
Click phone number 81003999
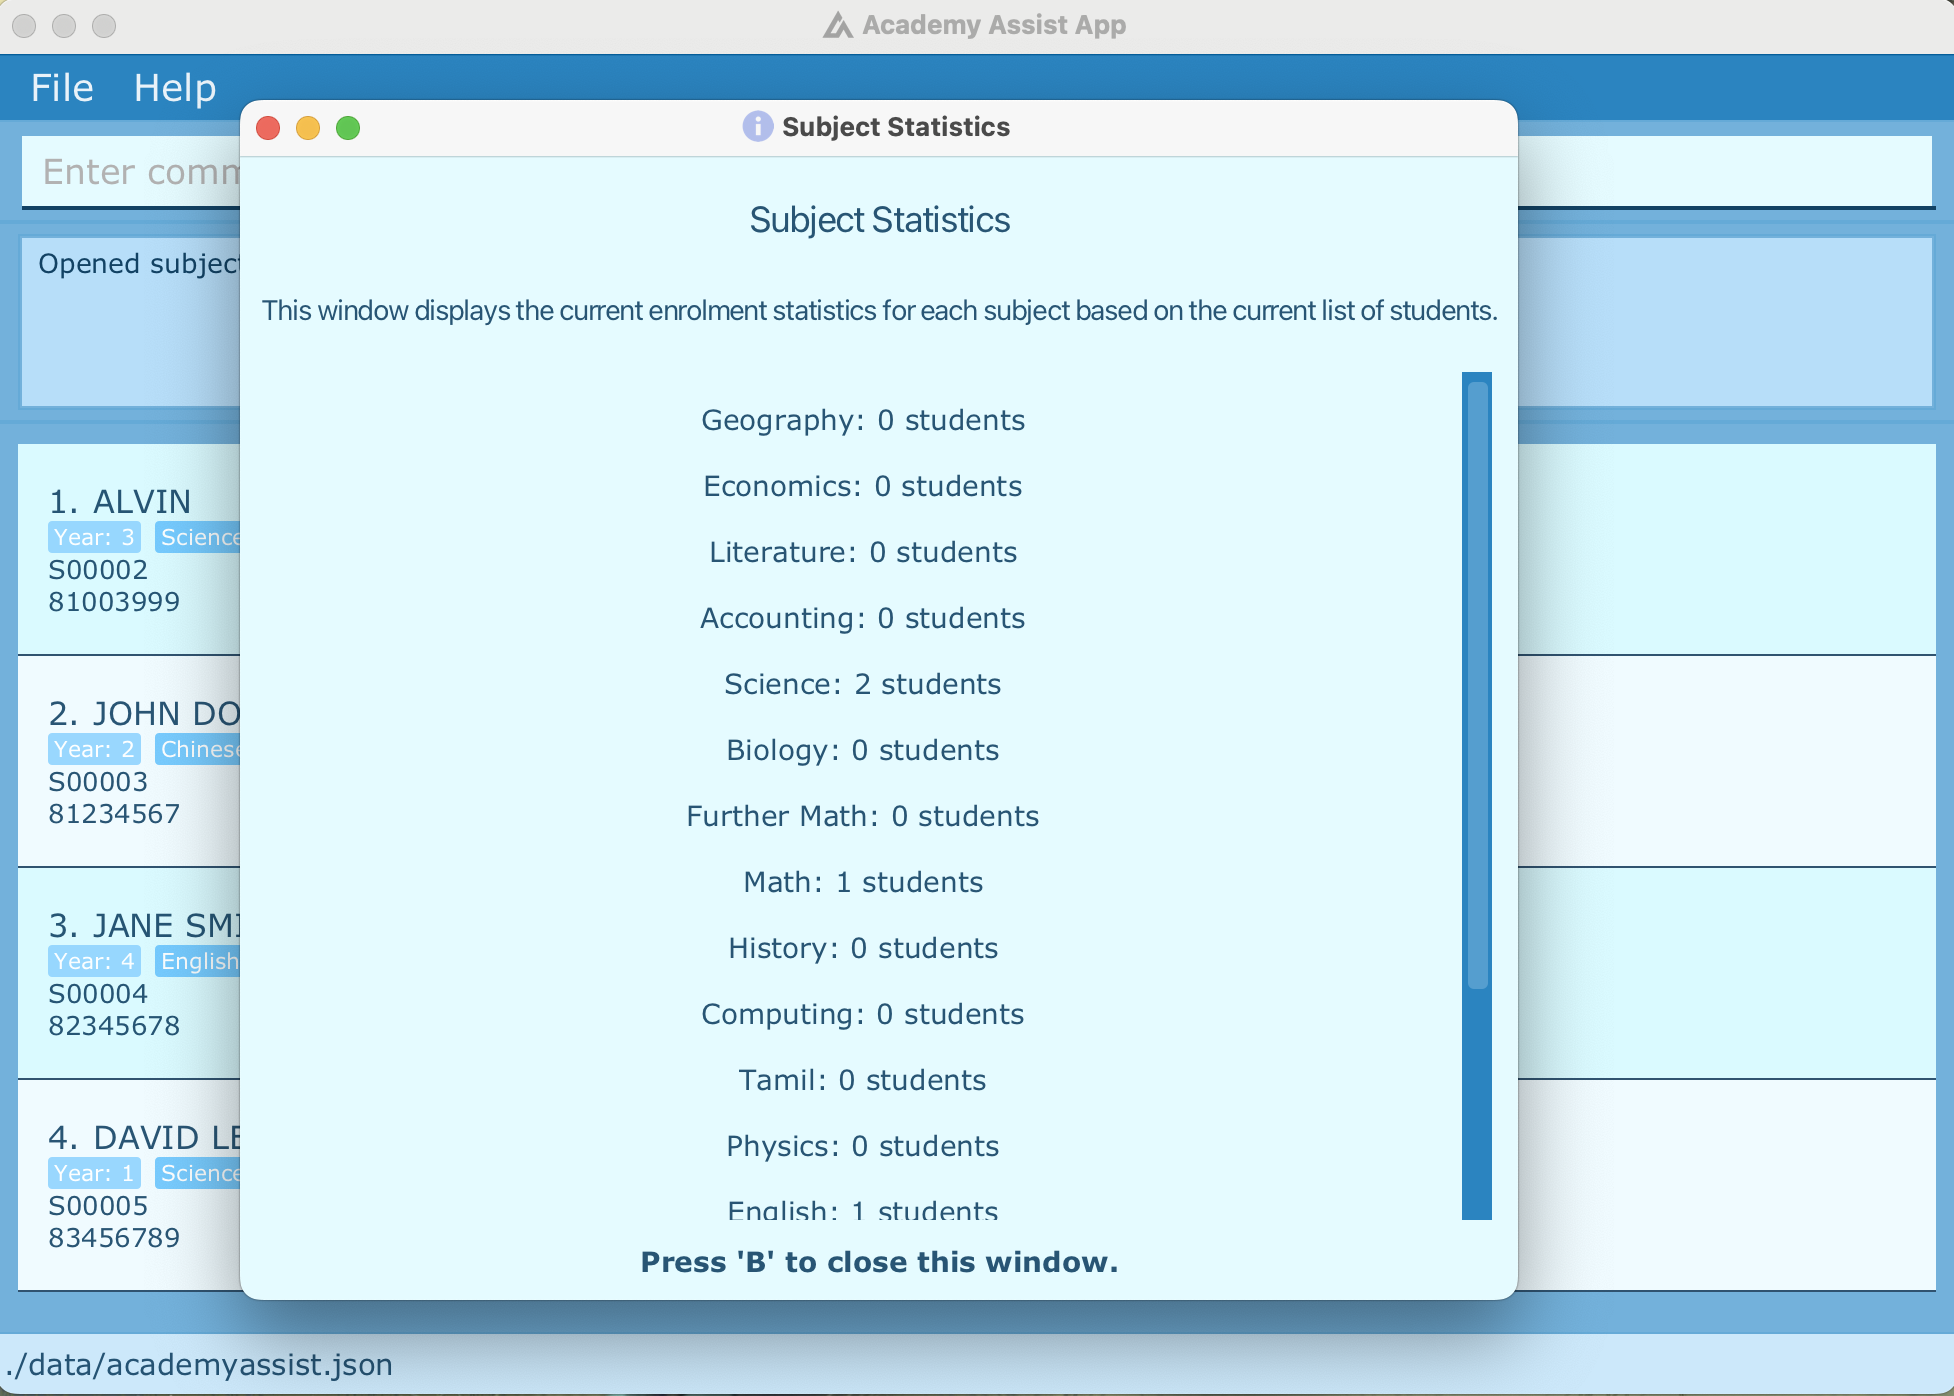(x=114, y=602)
